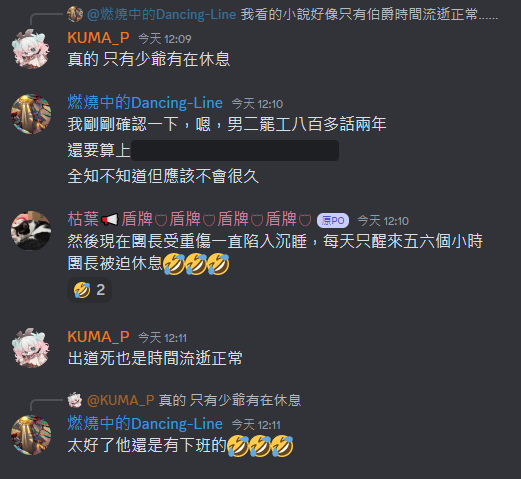The image size is (521, 479).
Task: Click KUMA_P's avatar at 12:09 message
Action: pyautogui.click(x=31, y=49)
